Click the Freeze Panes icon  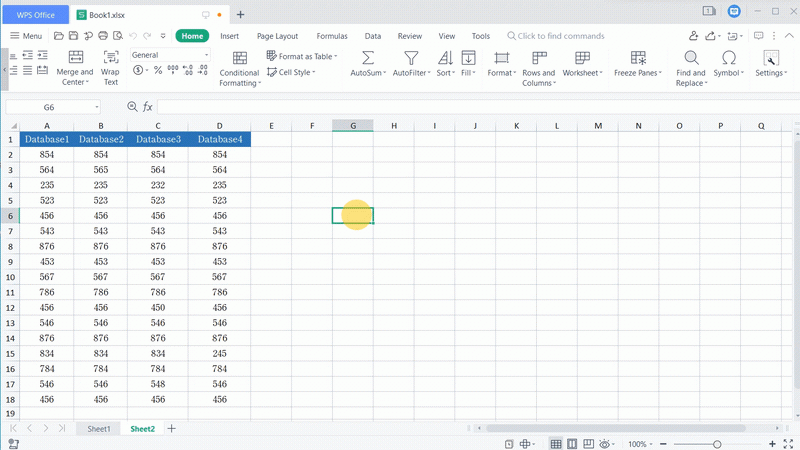click(637, 58)
